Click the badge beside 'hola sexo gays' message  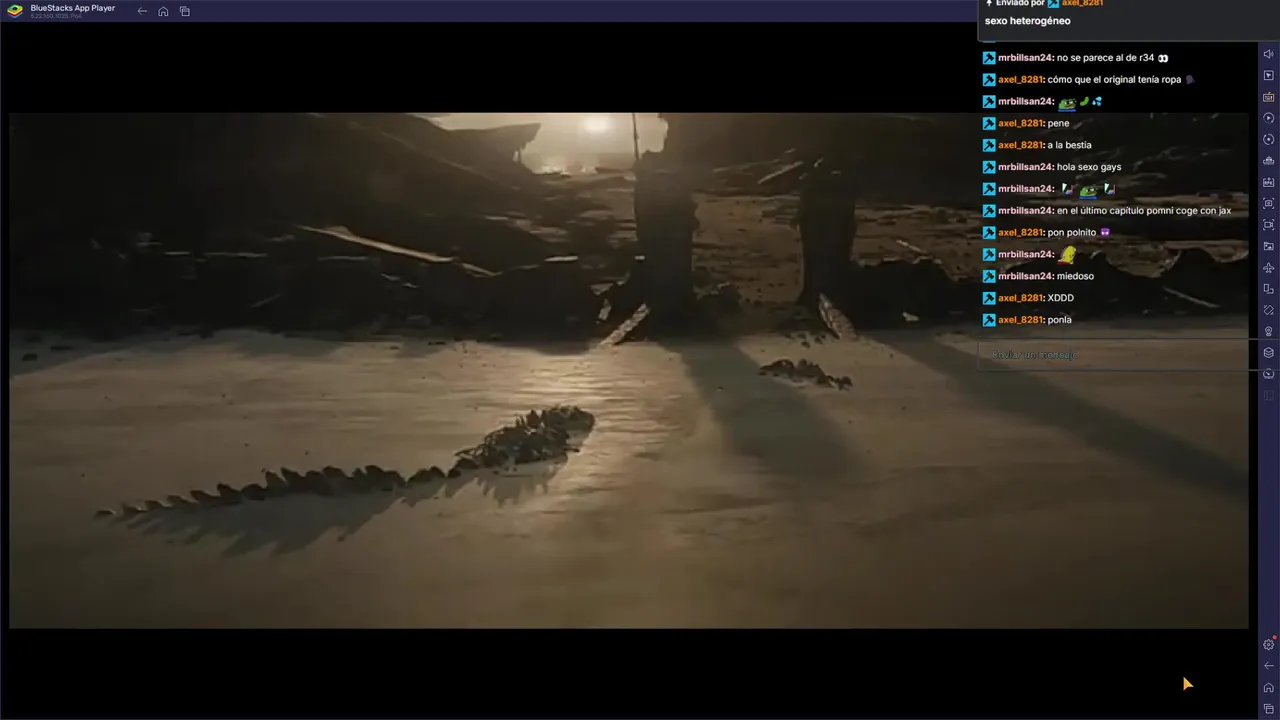989,167
